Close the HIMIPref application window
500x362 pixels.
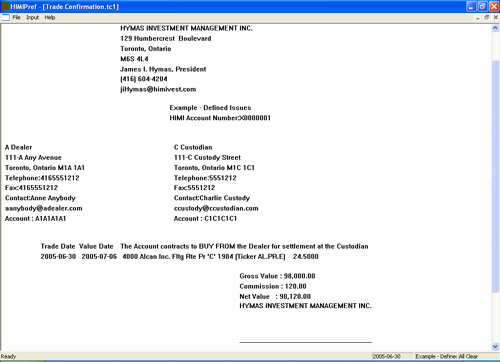pos(494,6)
